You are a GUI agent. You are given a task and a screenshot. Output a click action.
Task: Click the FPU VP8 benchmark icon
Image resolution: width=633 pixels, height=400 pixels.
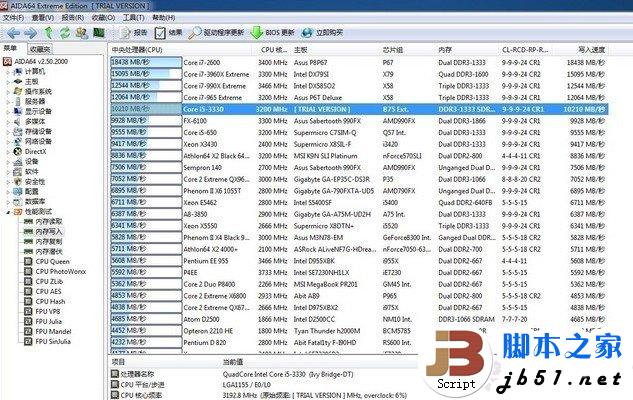click(28, 311)
